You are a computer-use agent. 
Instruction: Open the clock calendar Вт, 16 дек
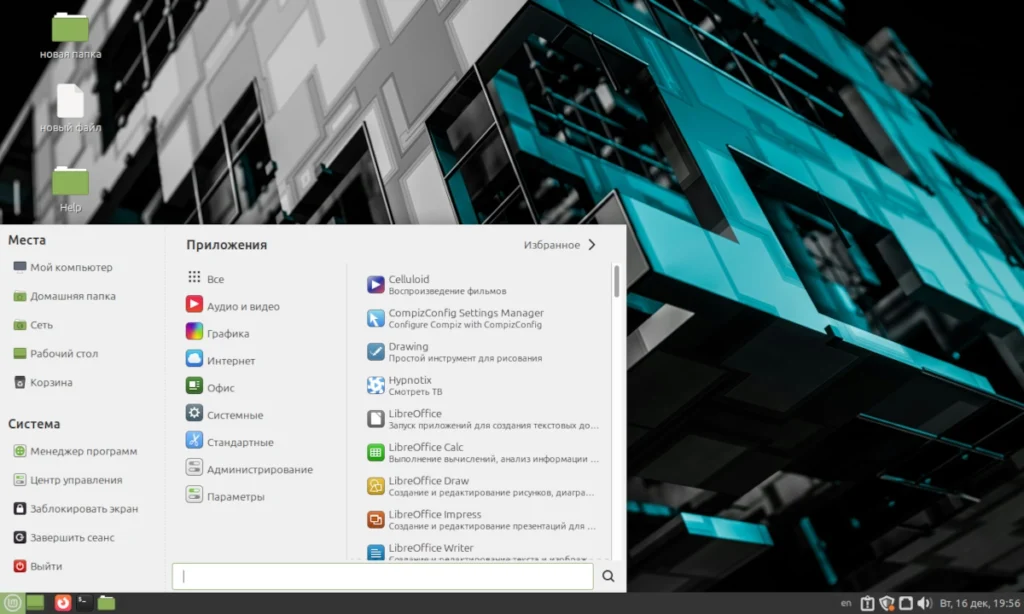point(979,604)
